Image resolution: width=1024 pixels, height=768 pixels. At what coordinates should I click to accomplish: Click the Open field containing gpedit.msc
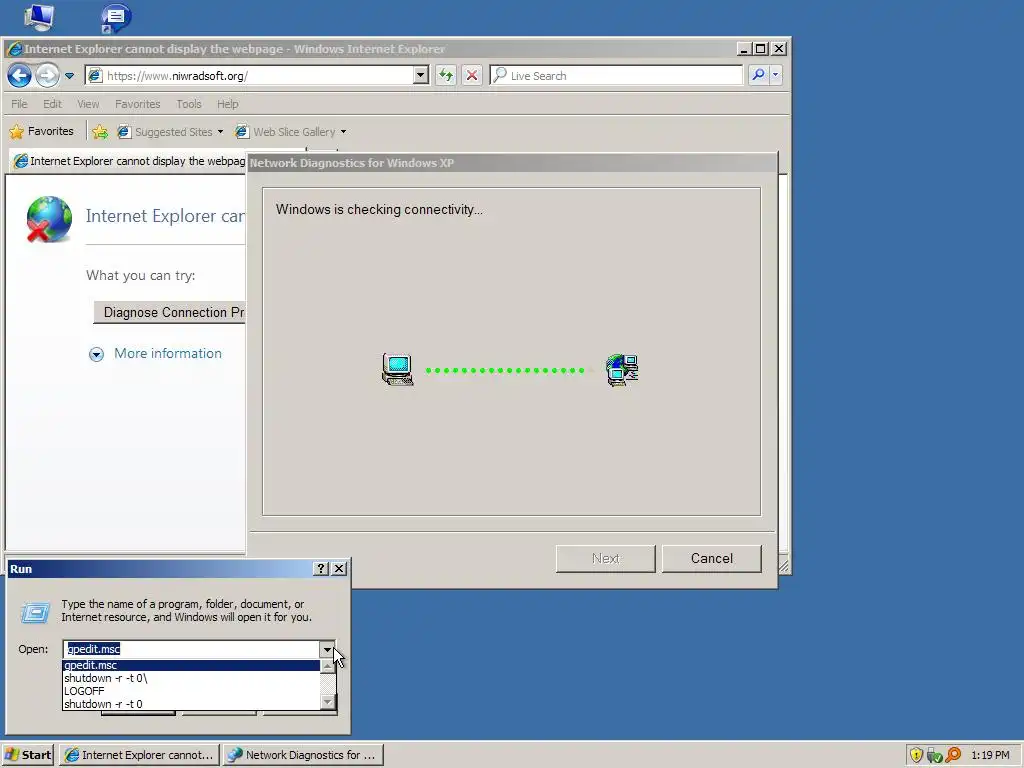point(193,649)
